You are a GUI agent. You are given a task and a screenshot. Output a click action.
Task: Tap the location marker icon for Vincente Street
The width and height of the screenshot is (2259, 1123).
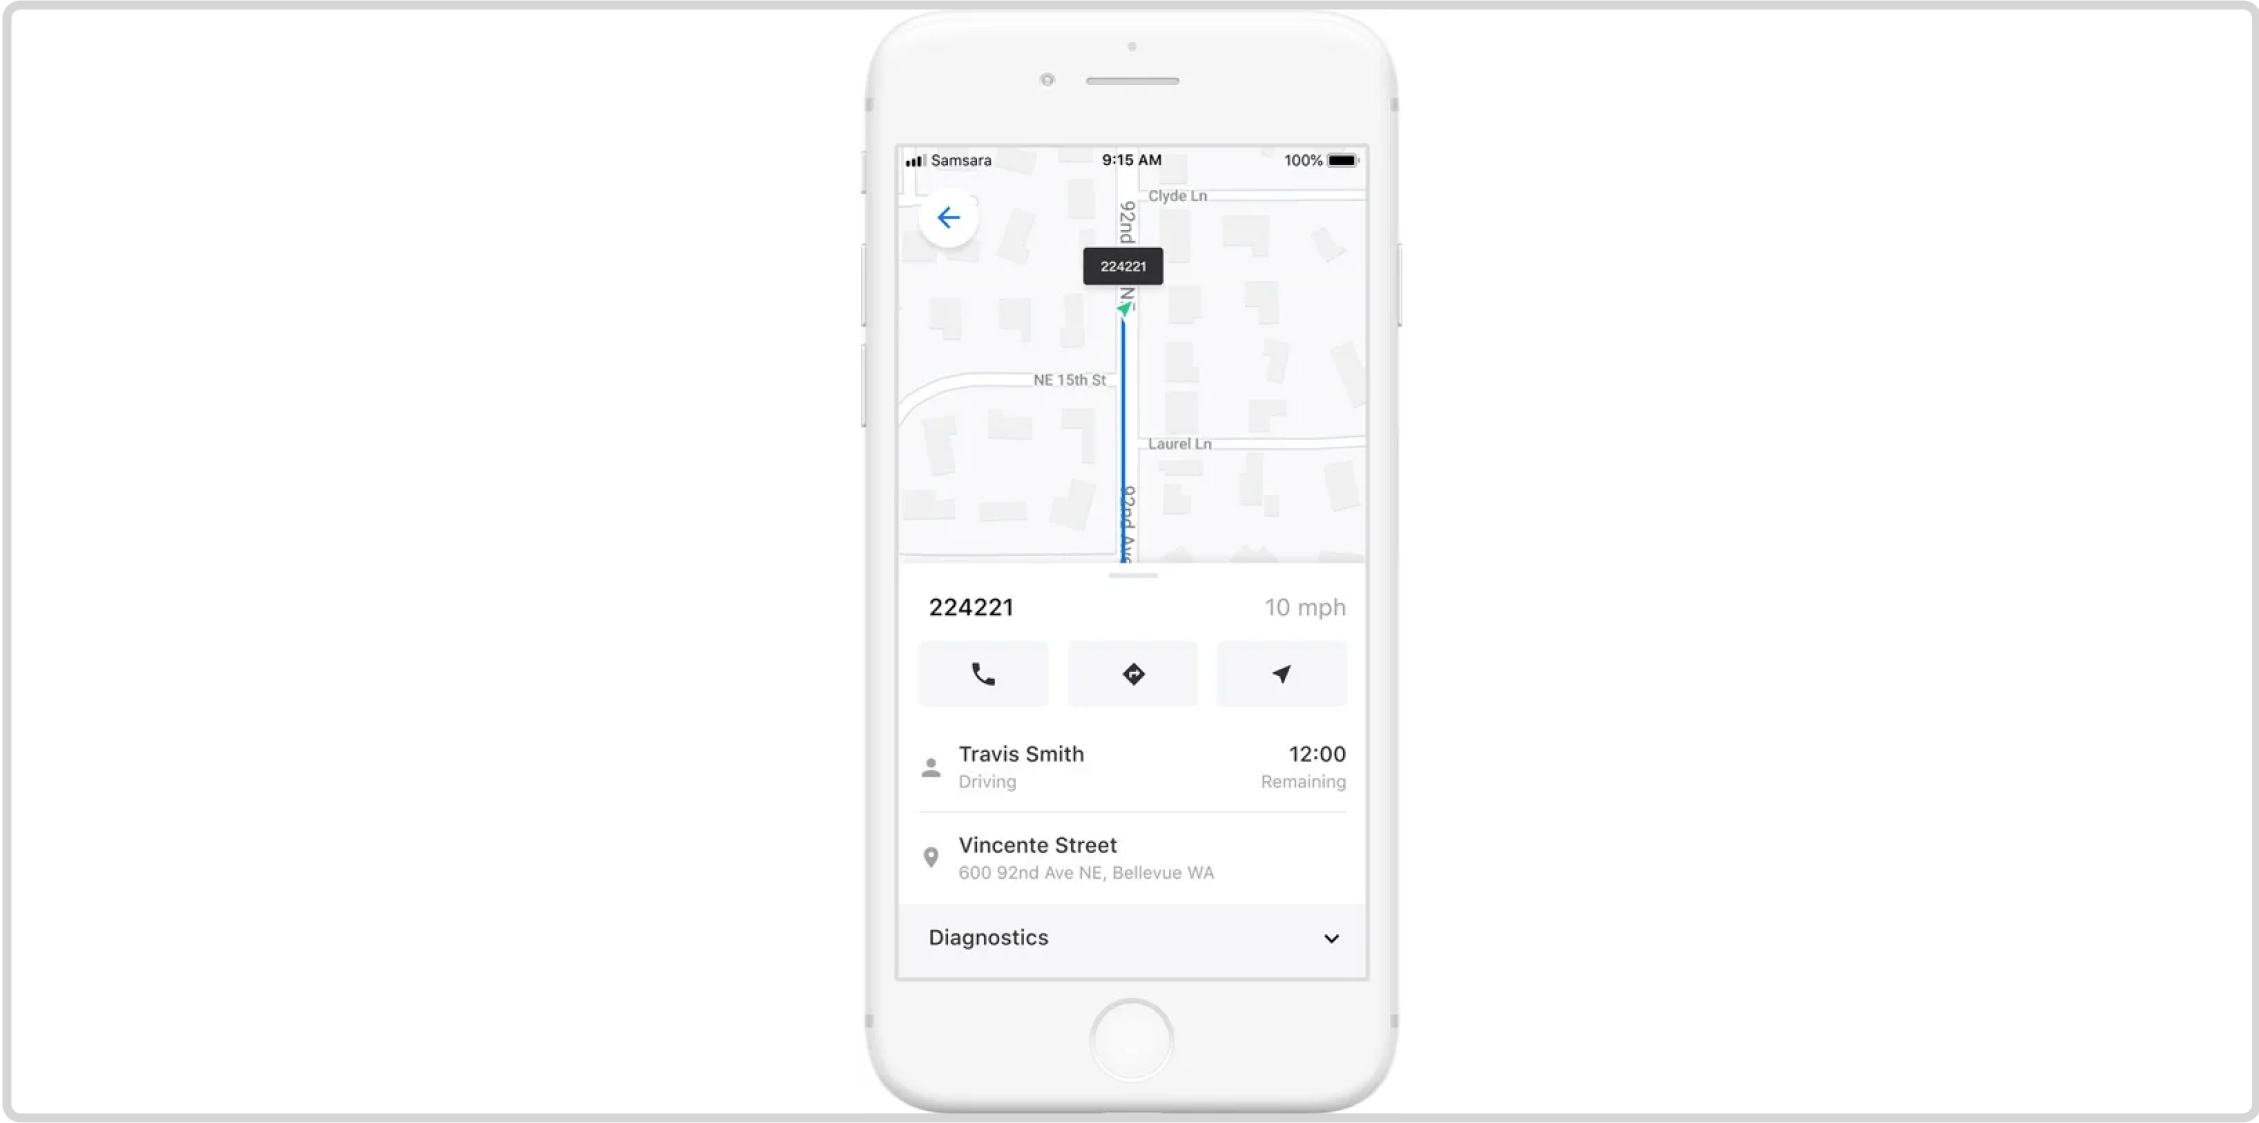934,856
